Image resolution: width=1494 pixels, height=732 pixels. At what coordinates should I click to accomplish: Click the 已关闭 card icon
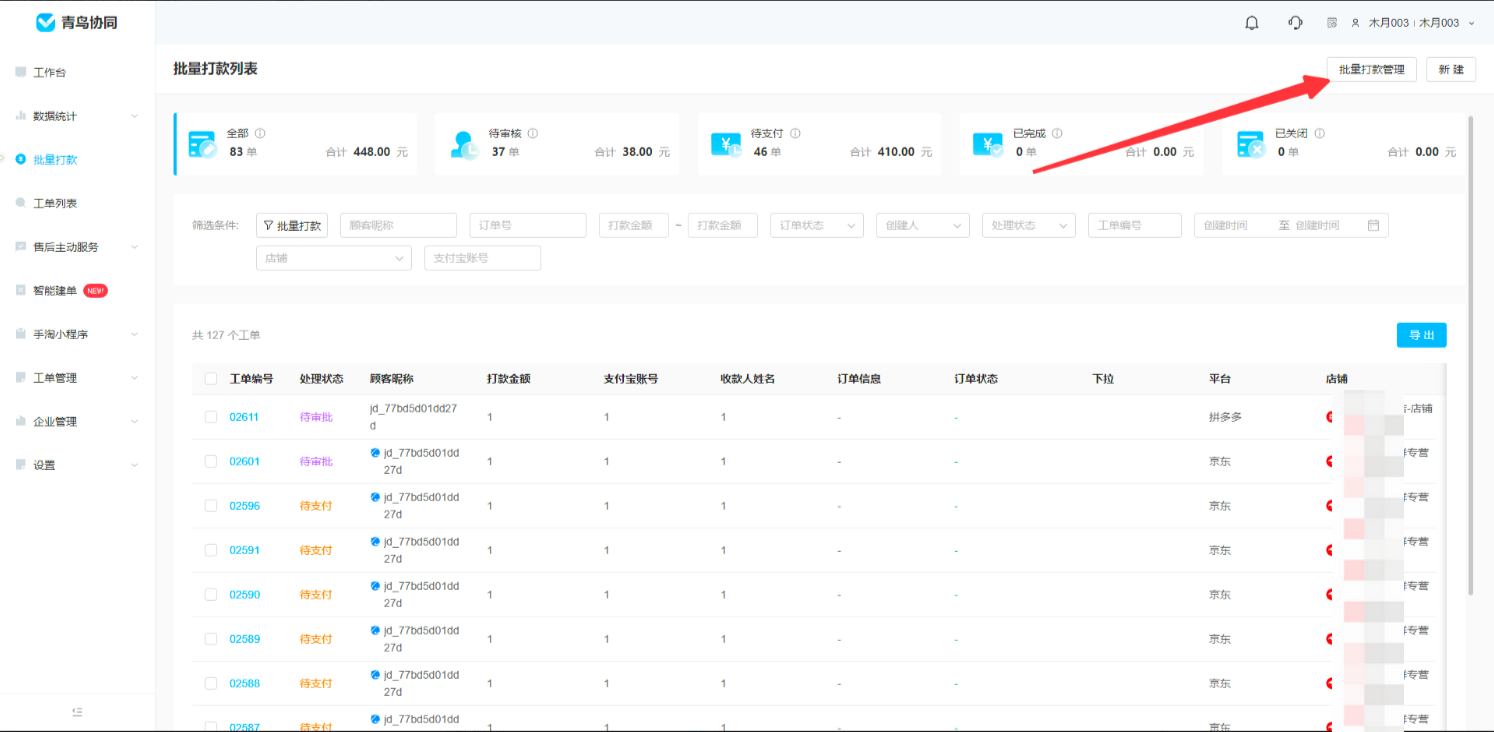click(1251, 144)
